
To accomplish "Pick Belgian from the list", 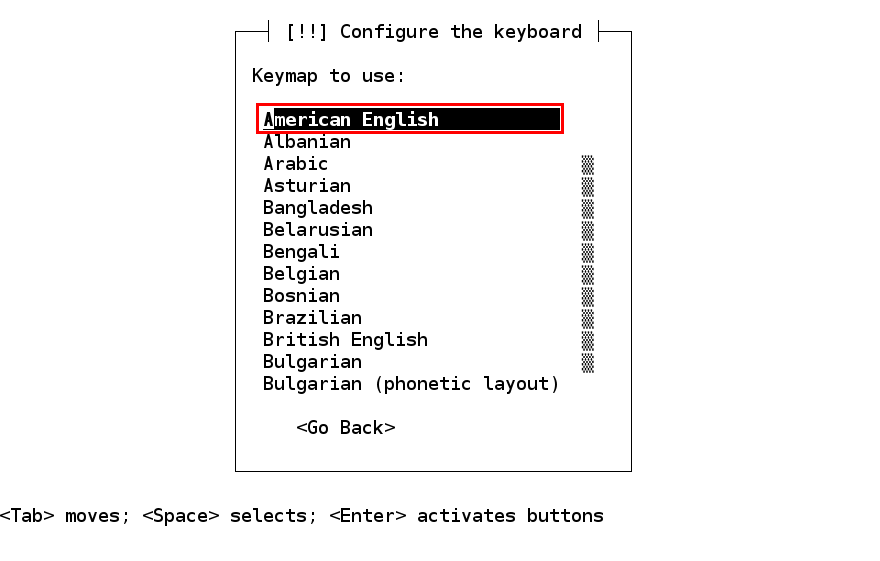I will click(x=301, y=274).
